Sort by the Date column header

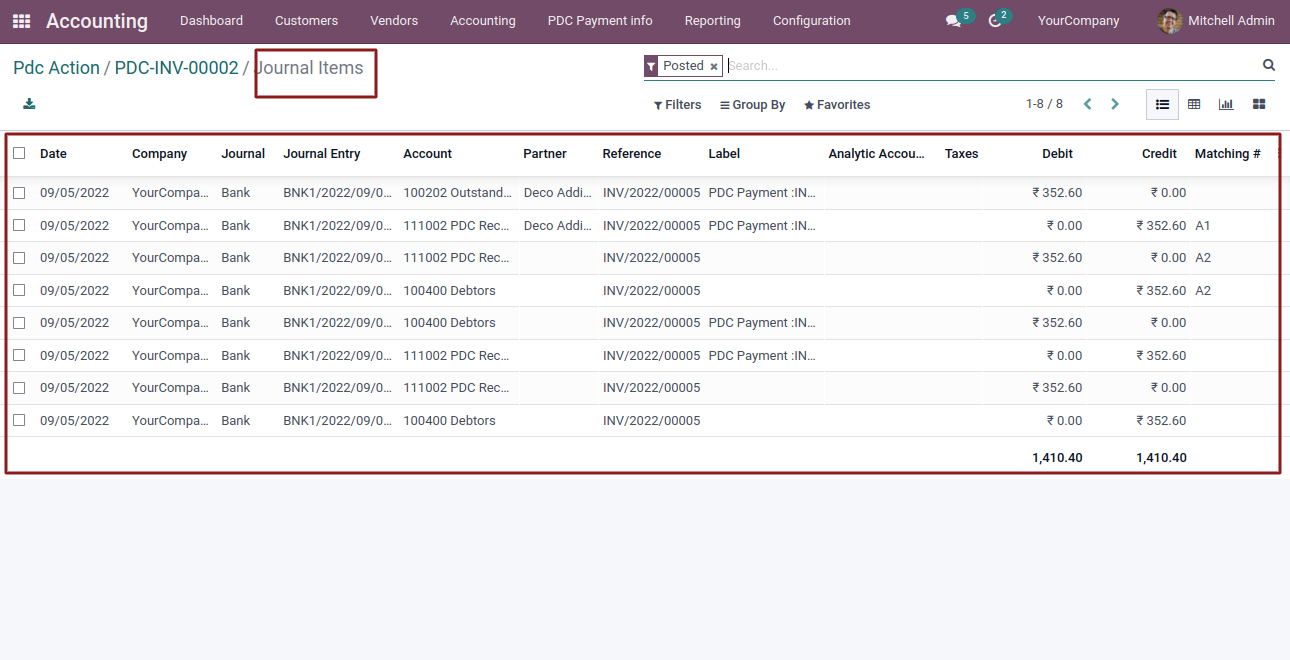(x=53, y=154)
